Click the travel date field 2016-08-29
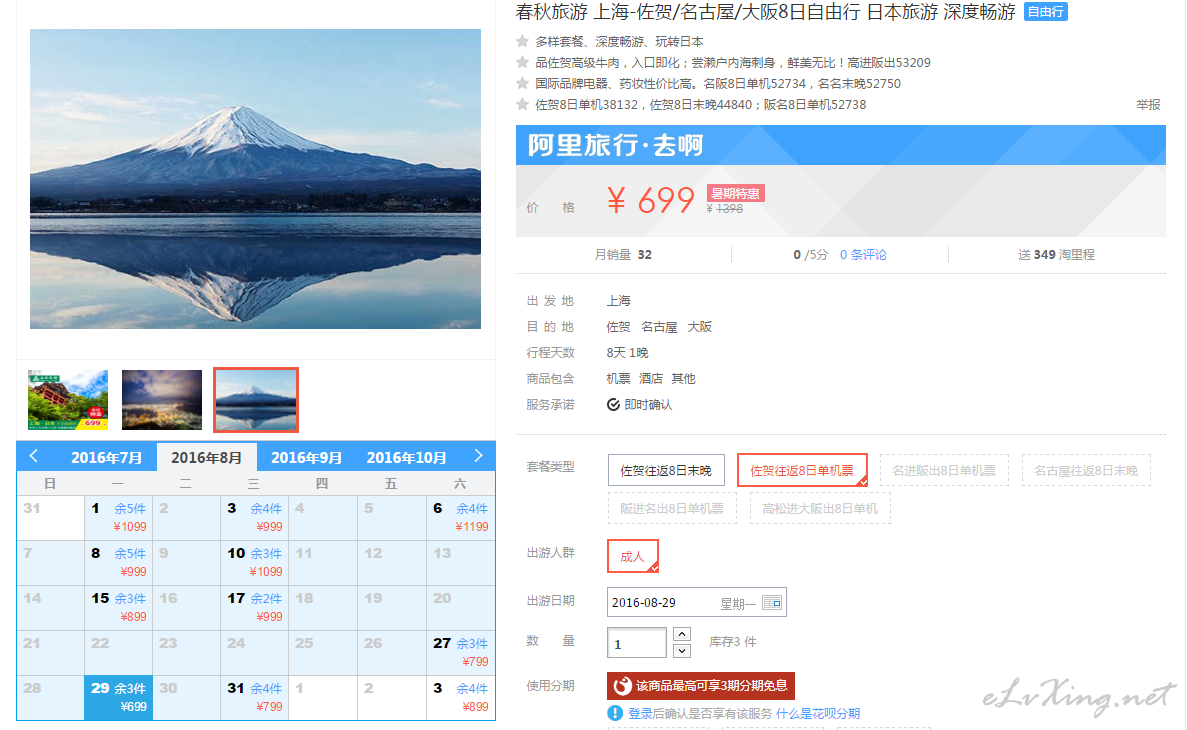This screenshot has width=1187, height=730. pos(696,603)
